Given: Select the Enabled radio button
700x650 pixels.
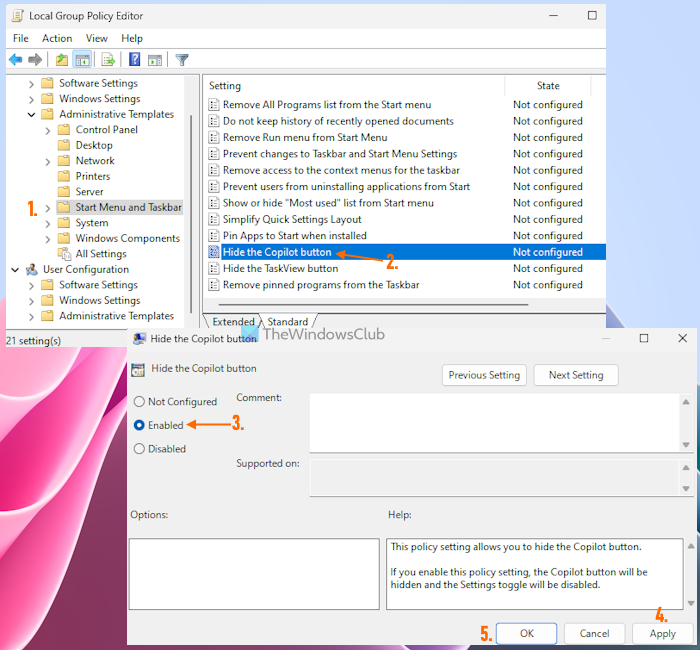Looking at the screenshot, I should [139, 425].
